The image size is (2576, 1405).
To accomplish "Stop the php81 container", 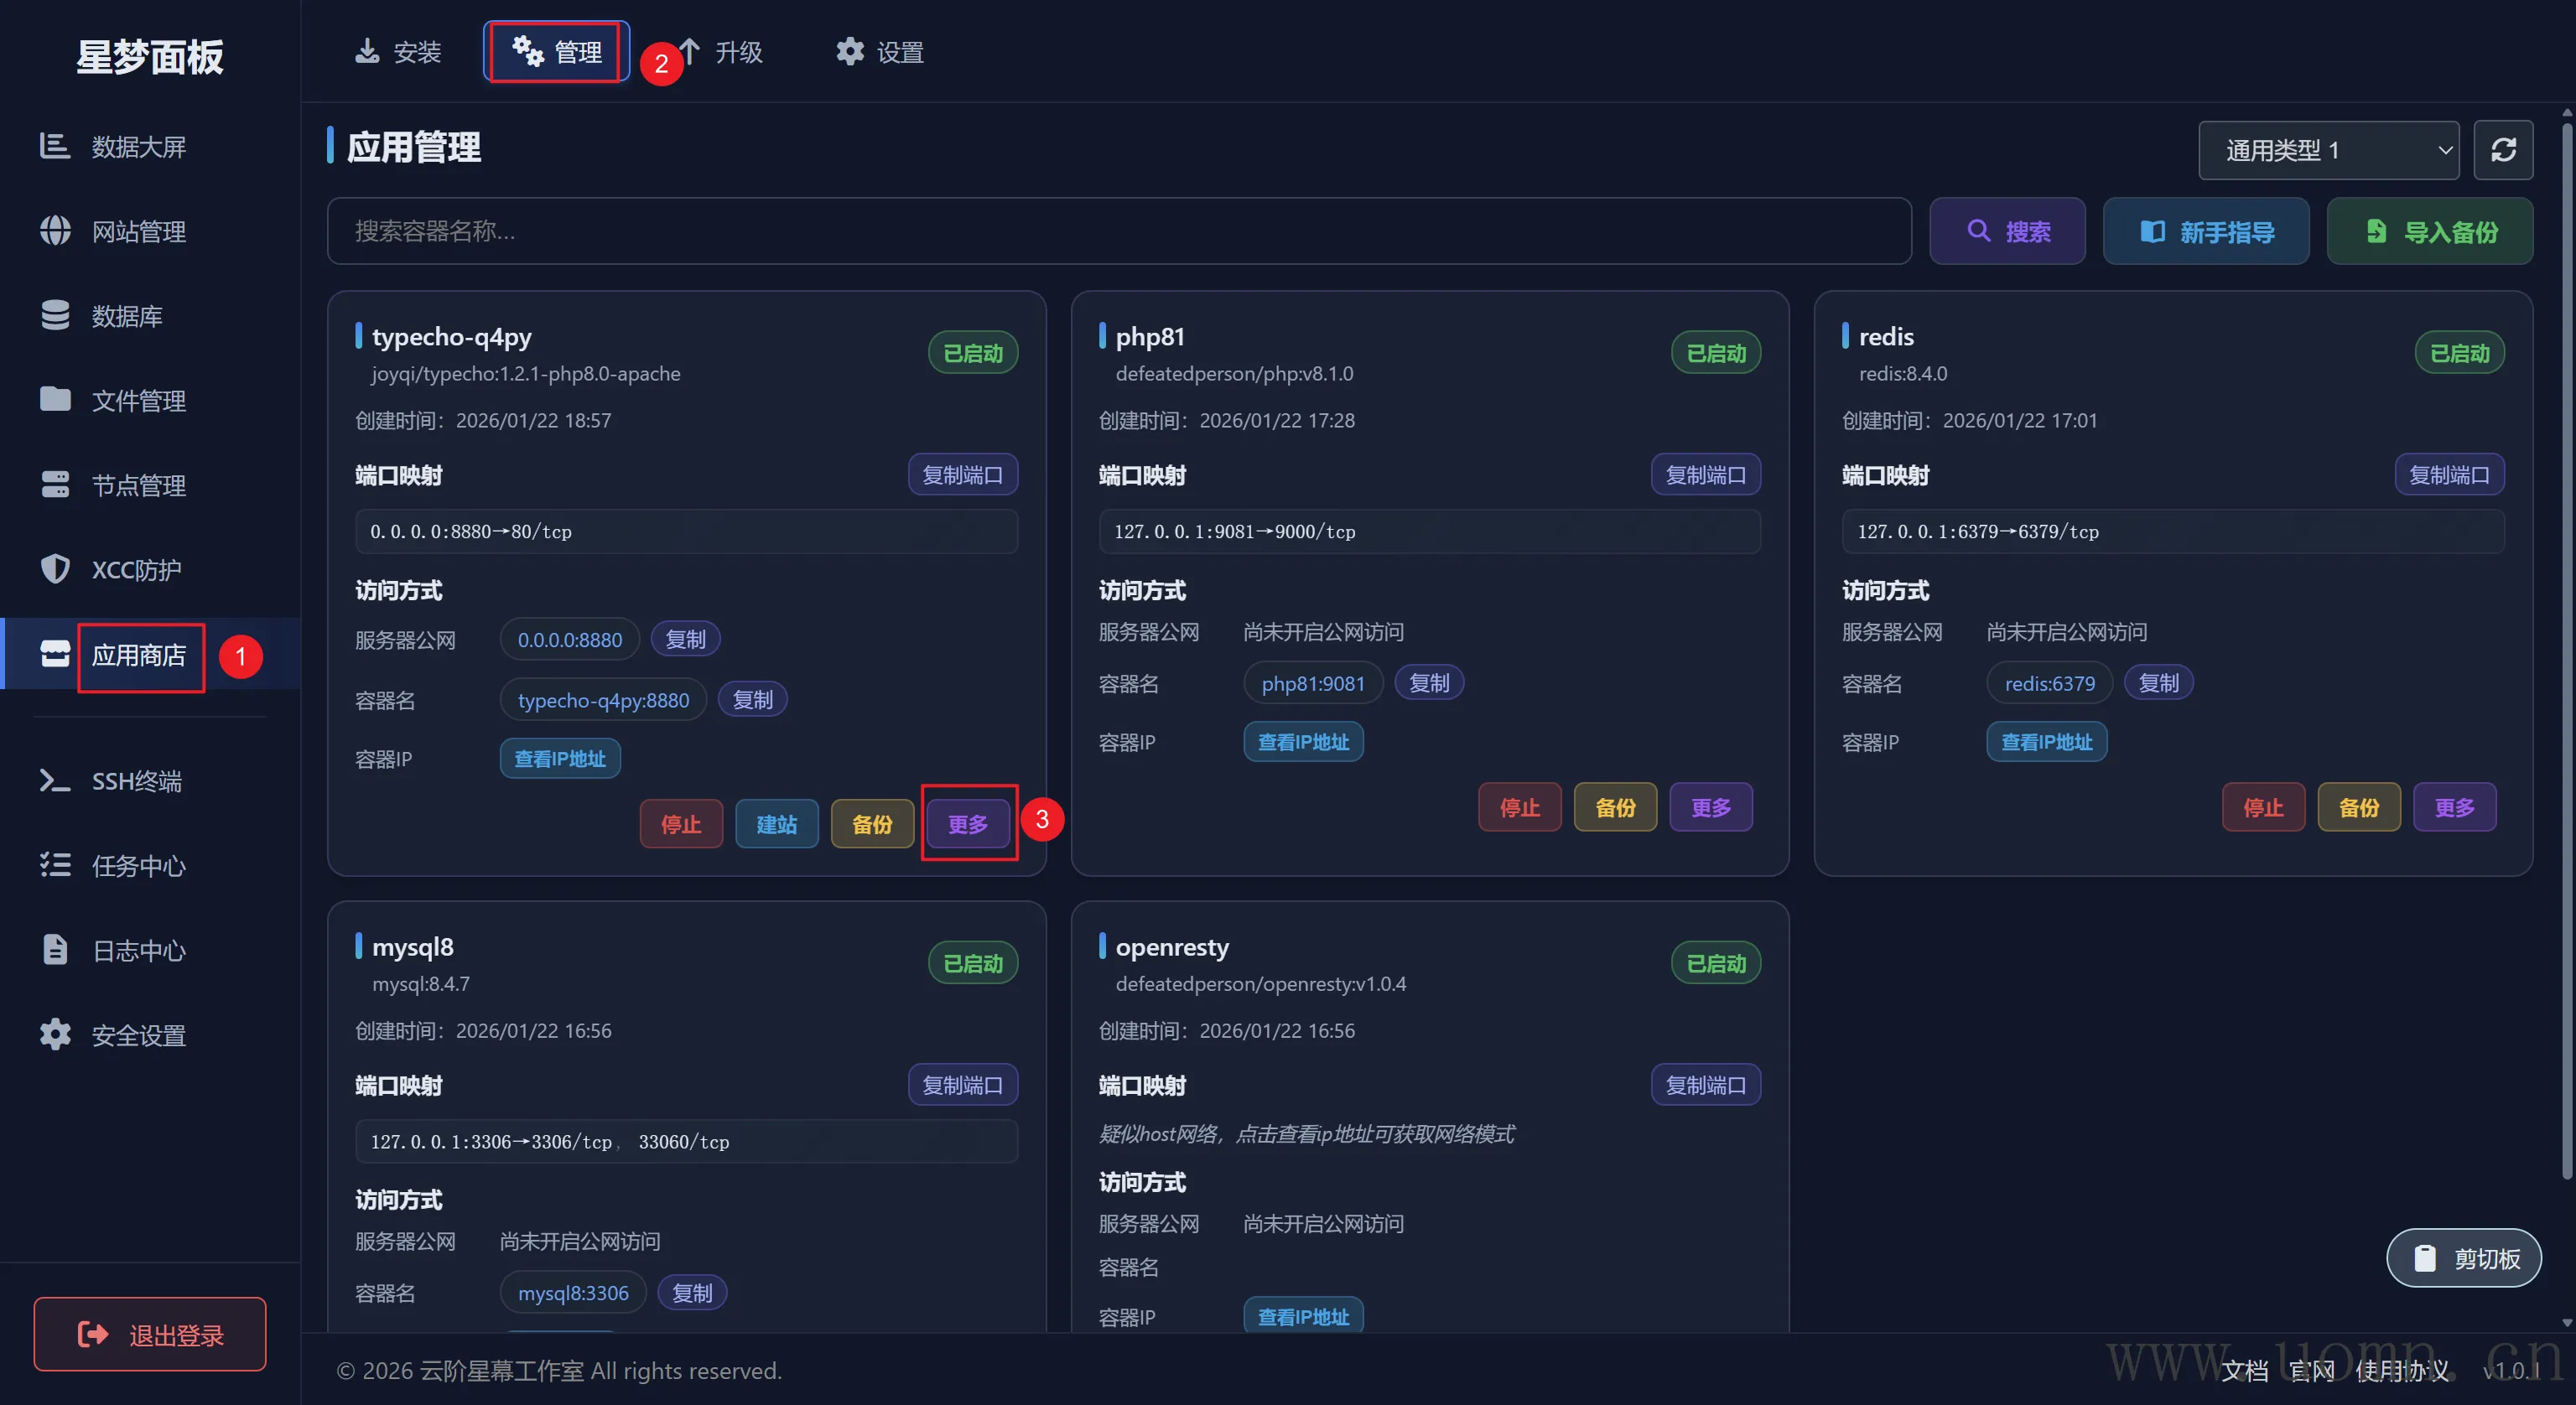I will 1519,807.
